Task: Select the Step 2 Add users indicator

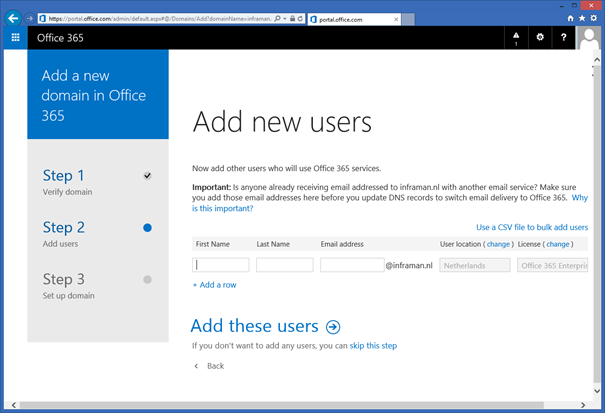Action: (147, 228)
